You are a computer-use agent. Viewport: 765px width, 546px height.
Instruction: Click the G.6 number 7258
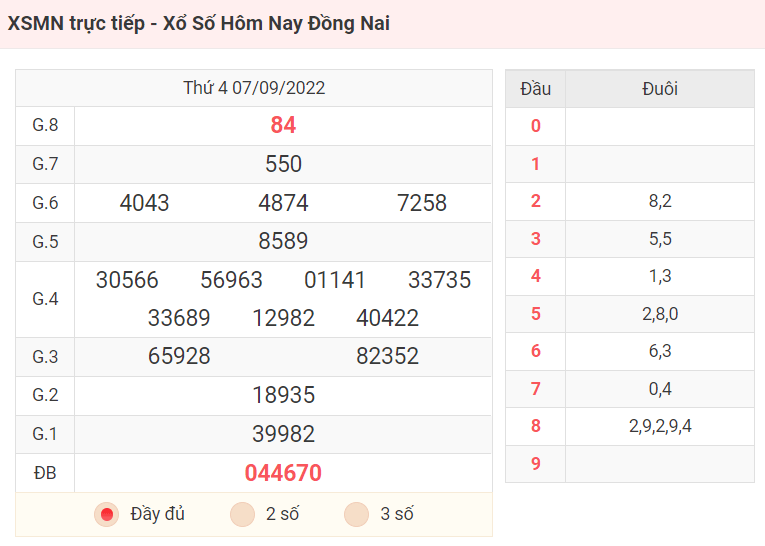coord(422,203)
